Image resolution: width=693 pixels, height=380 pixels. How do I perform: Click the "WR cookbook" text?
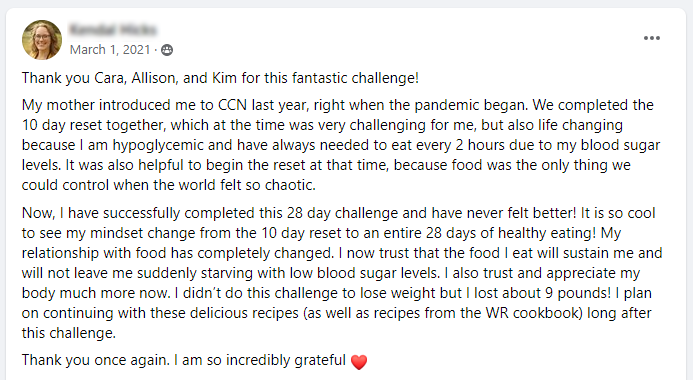(x=532, y=313)
